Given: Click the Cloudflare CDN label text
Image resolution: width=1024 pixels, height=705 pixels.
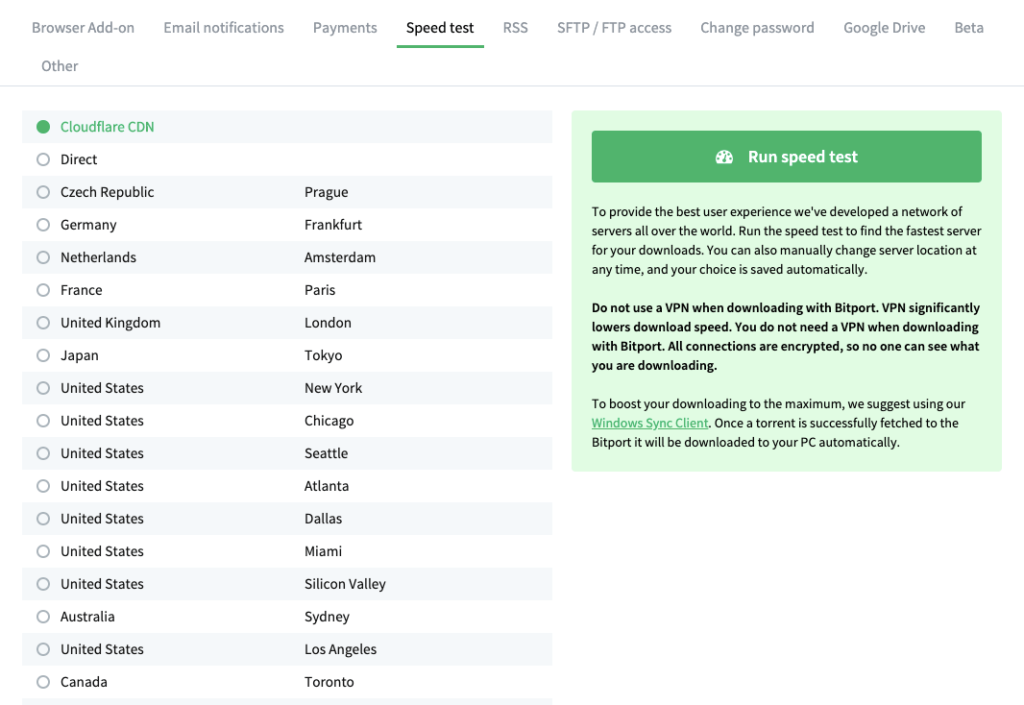Looking at the screenshot, I should (x=107, y=127).
